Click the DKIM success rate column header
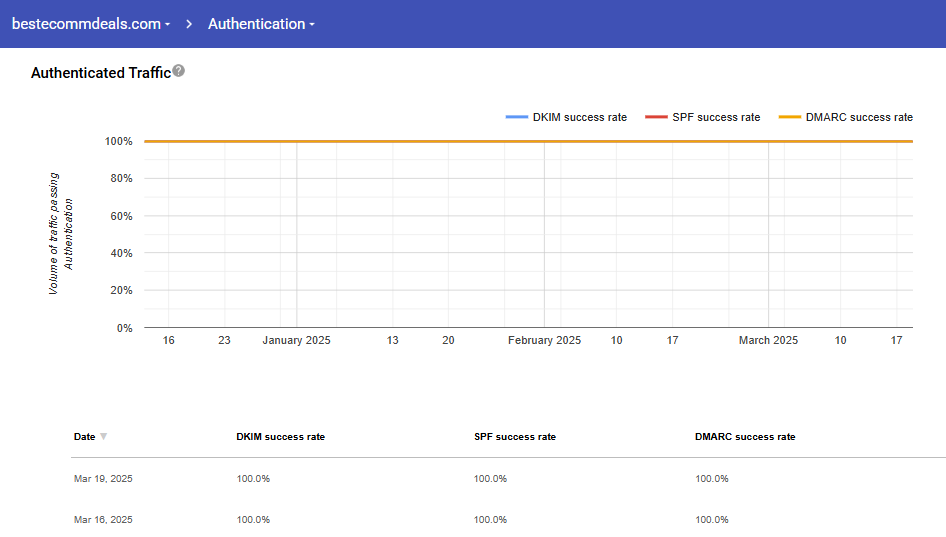 280,437
